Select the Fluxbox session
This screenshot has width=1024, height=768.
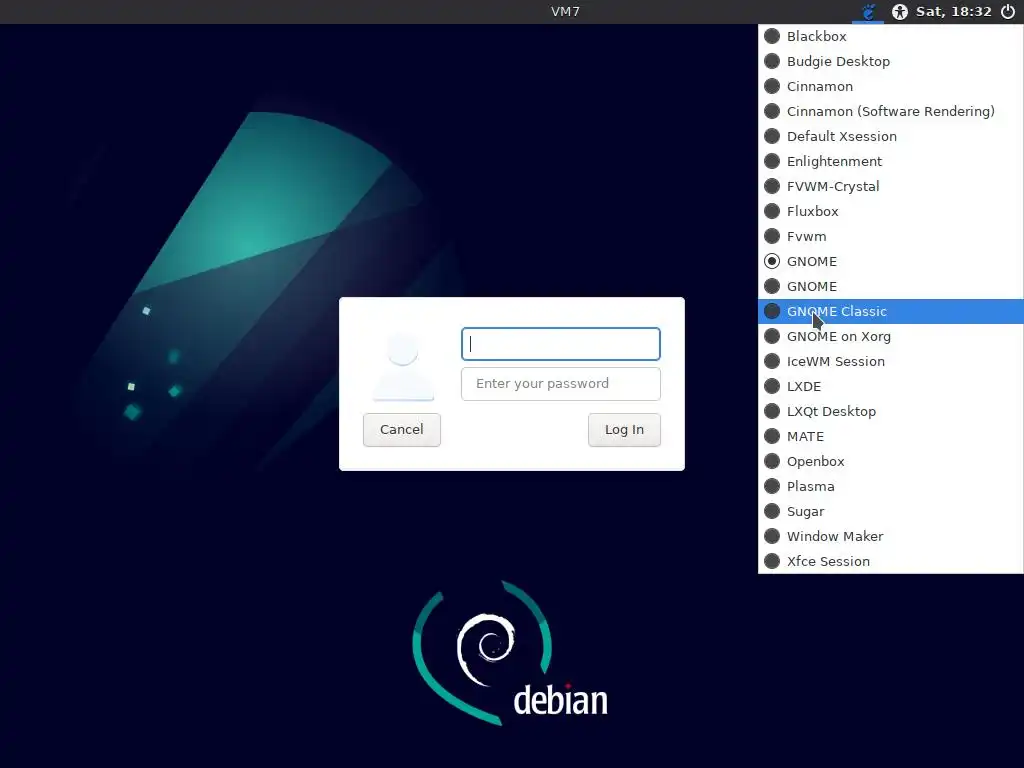891,212
